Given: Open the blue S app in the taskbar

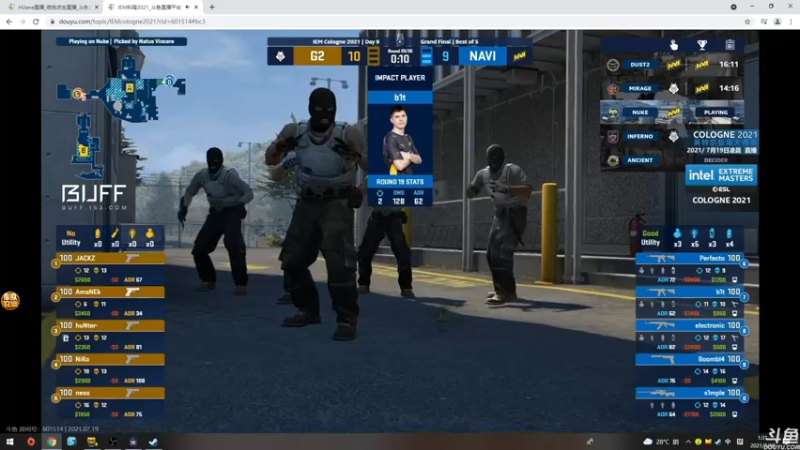Looking at the screenshot, I should (x=71, y=442).
